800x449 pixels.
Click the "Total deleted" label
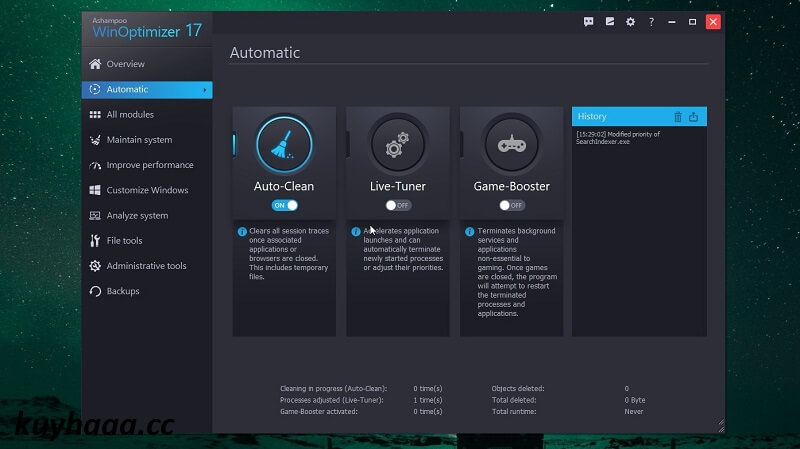point(514,400)
